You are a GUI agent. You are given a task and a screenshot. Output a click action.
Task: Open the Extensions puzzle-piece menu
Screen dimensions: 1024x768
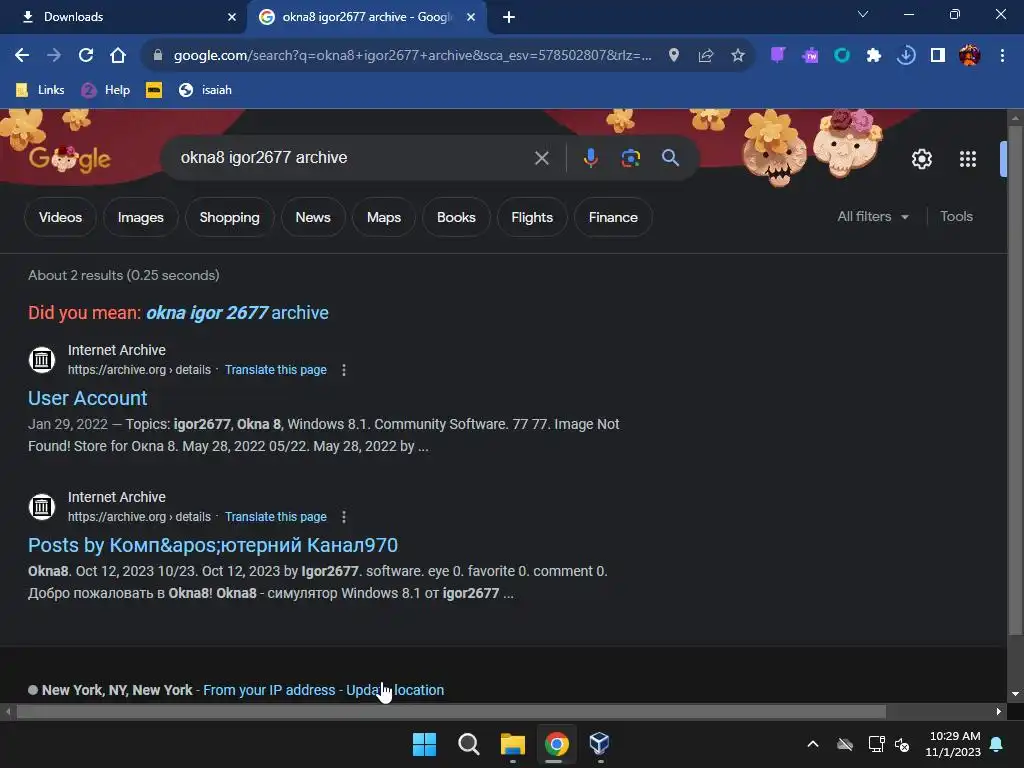[874, 56]
